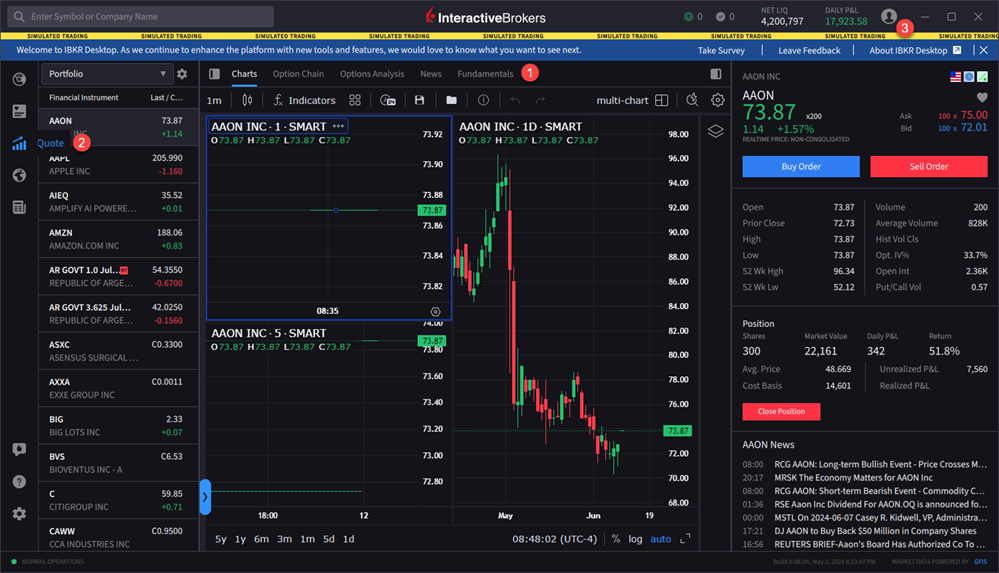Open the Fundamentals tab
Screen dimensions: 999x573
(485, 74)
